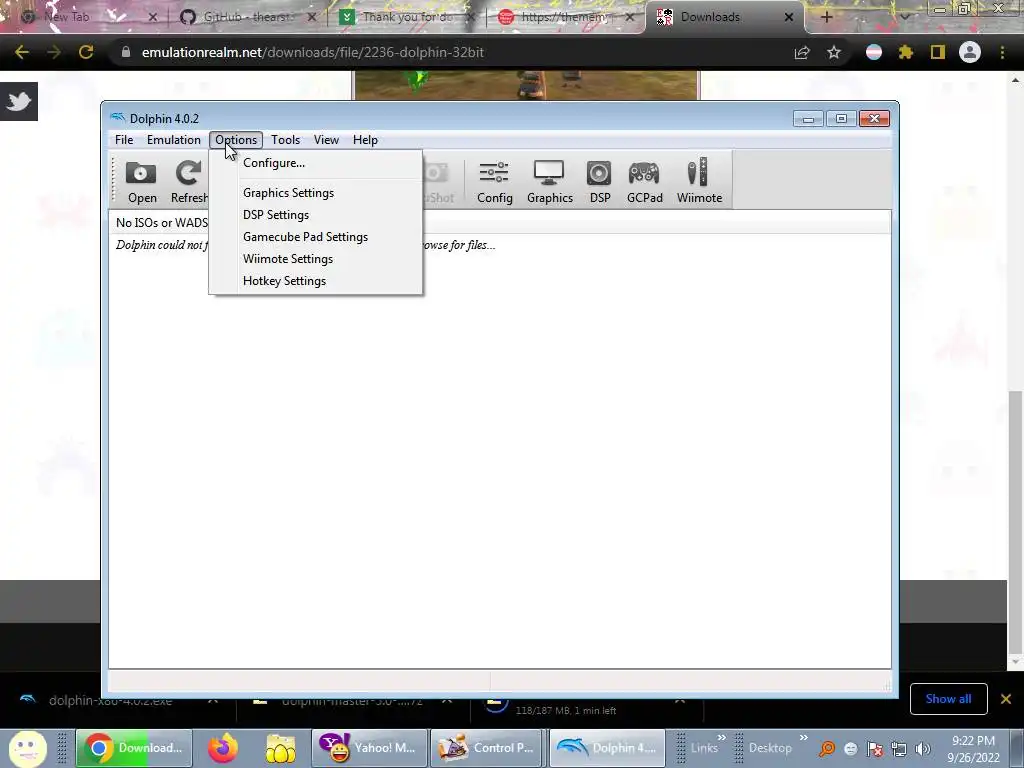The width and height of the screenshot is (1024, 768).
Task: Open Chrome extensions puzzle icon
Action: [x=905, y=52]
